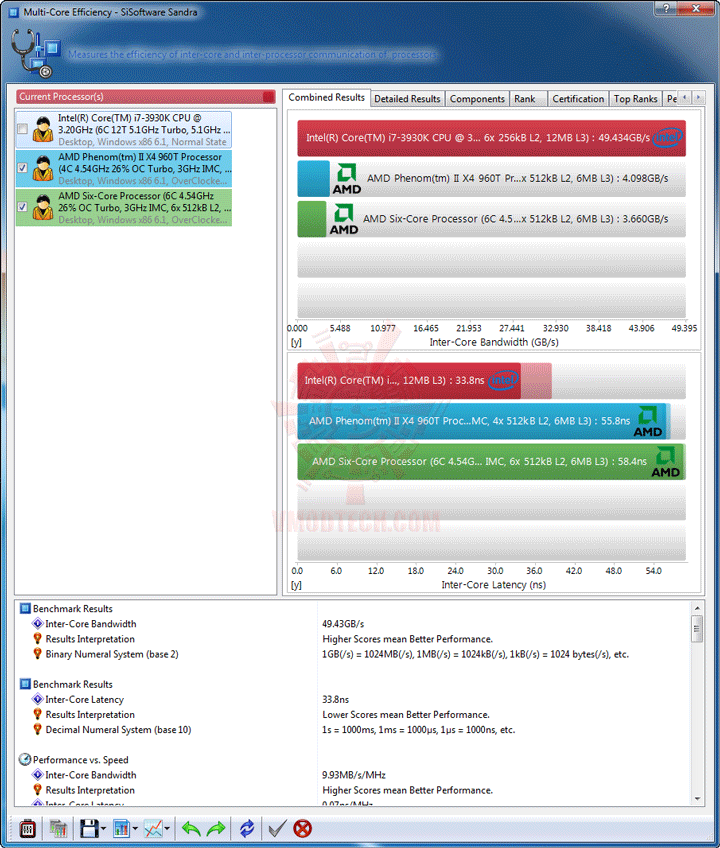Select the Performance vs. Speed heading
The height and width of the screenshot is (848, 720).
pos(81,760)
